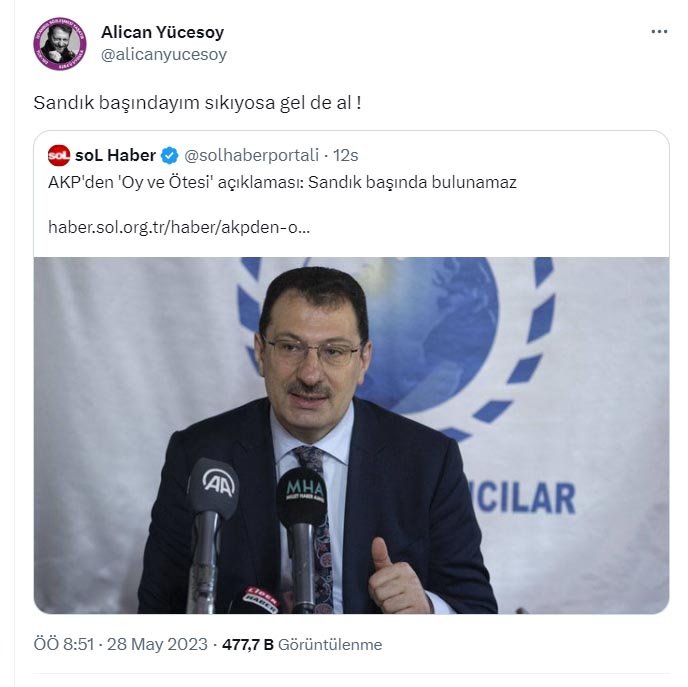This screenshot has height=687, width=688.
Task: Go to the @solhaberportali handle
Action: pyautogui.click(x=251, y=155)
